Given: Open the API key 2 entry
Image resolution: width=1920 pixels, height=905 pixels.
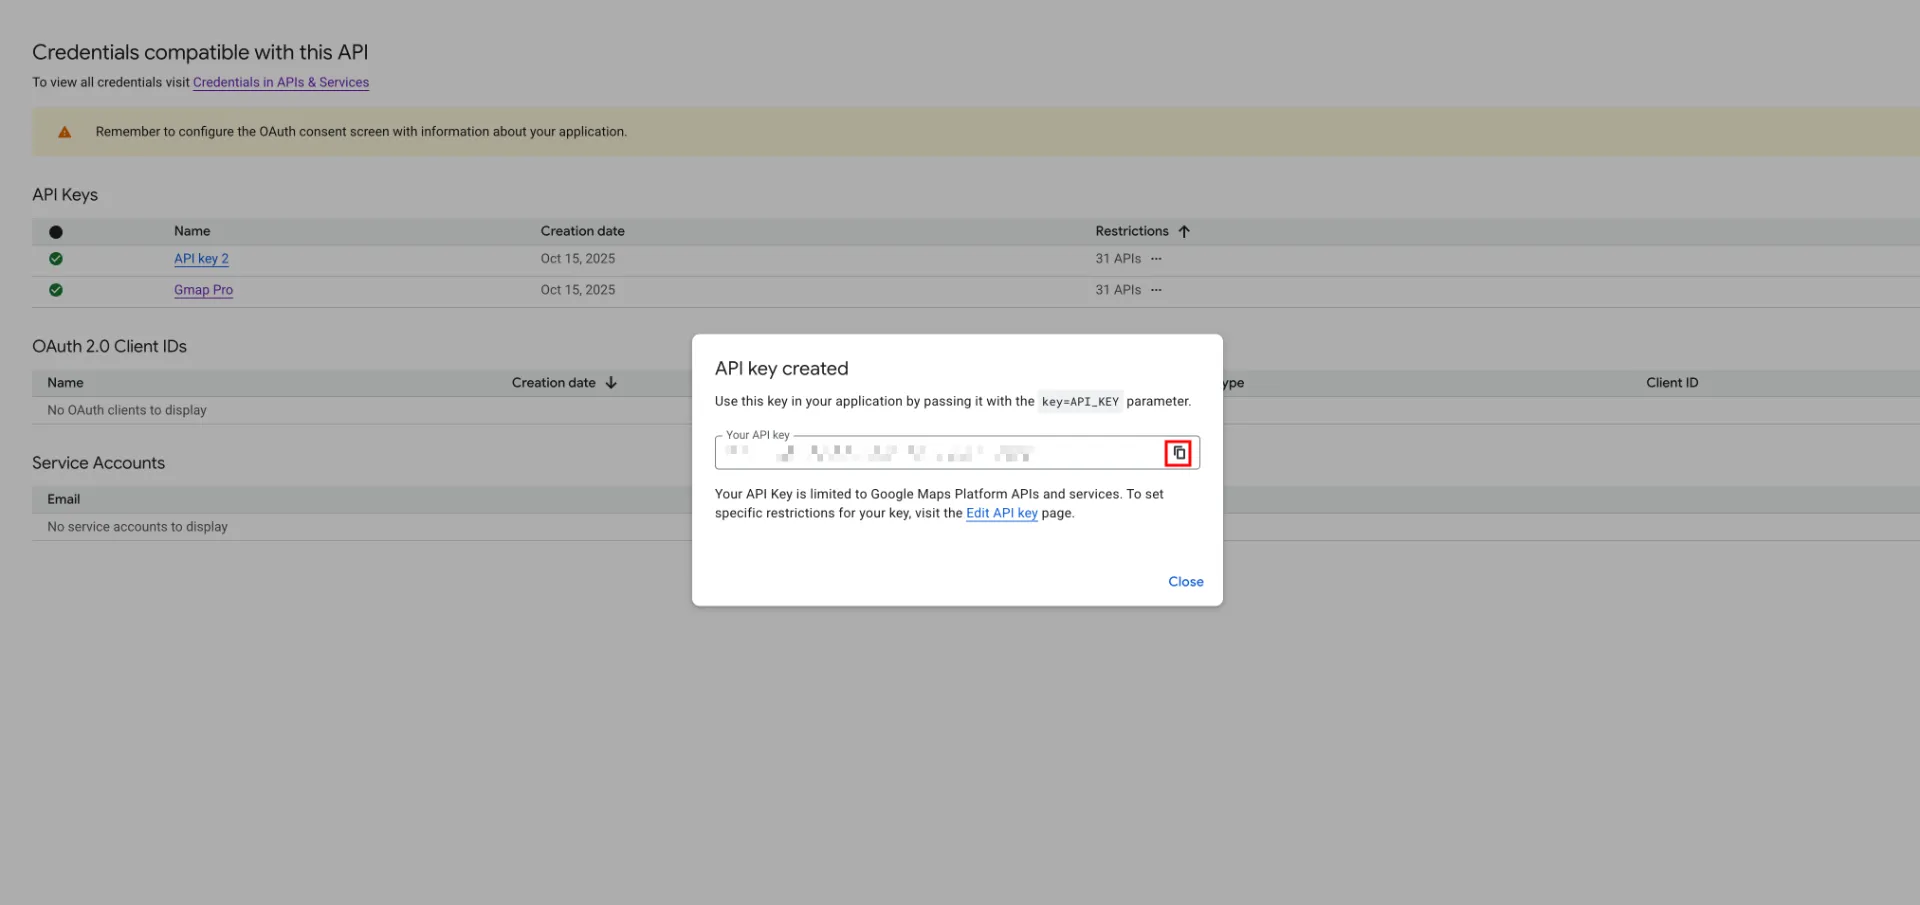Looking at the screenshot, I should coord(201,259).
